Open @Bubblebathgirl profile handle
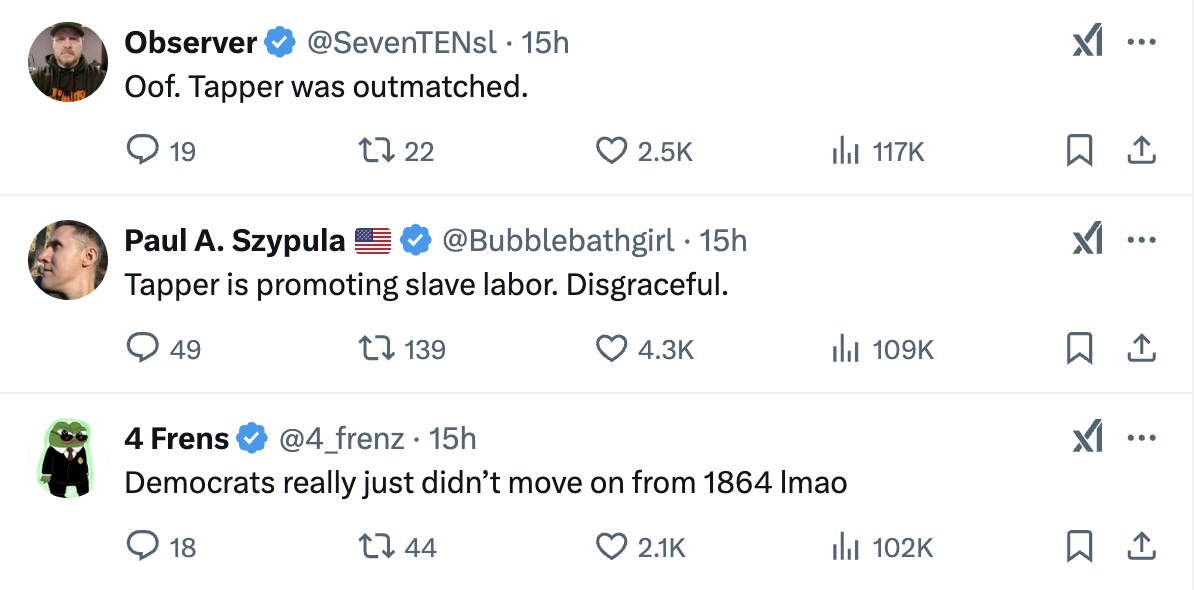The width and height of the screenshot is (1194, 590). pyautogui.click(x=558, y=240)
